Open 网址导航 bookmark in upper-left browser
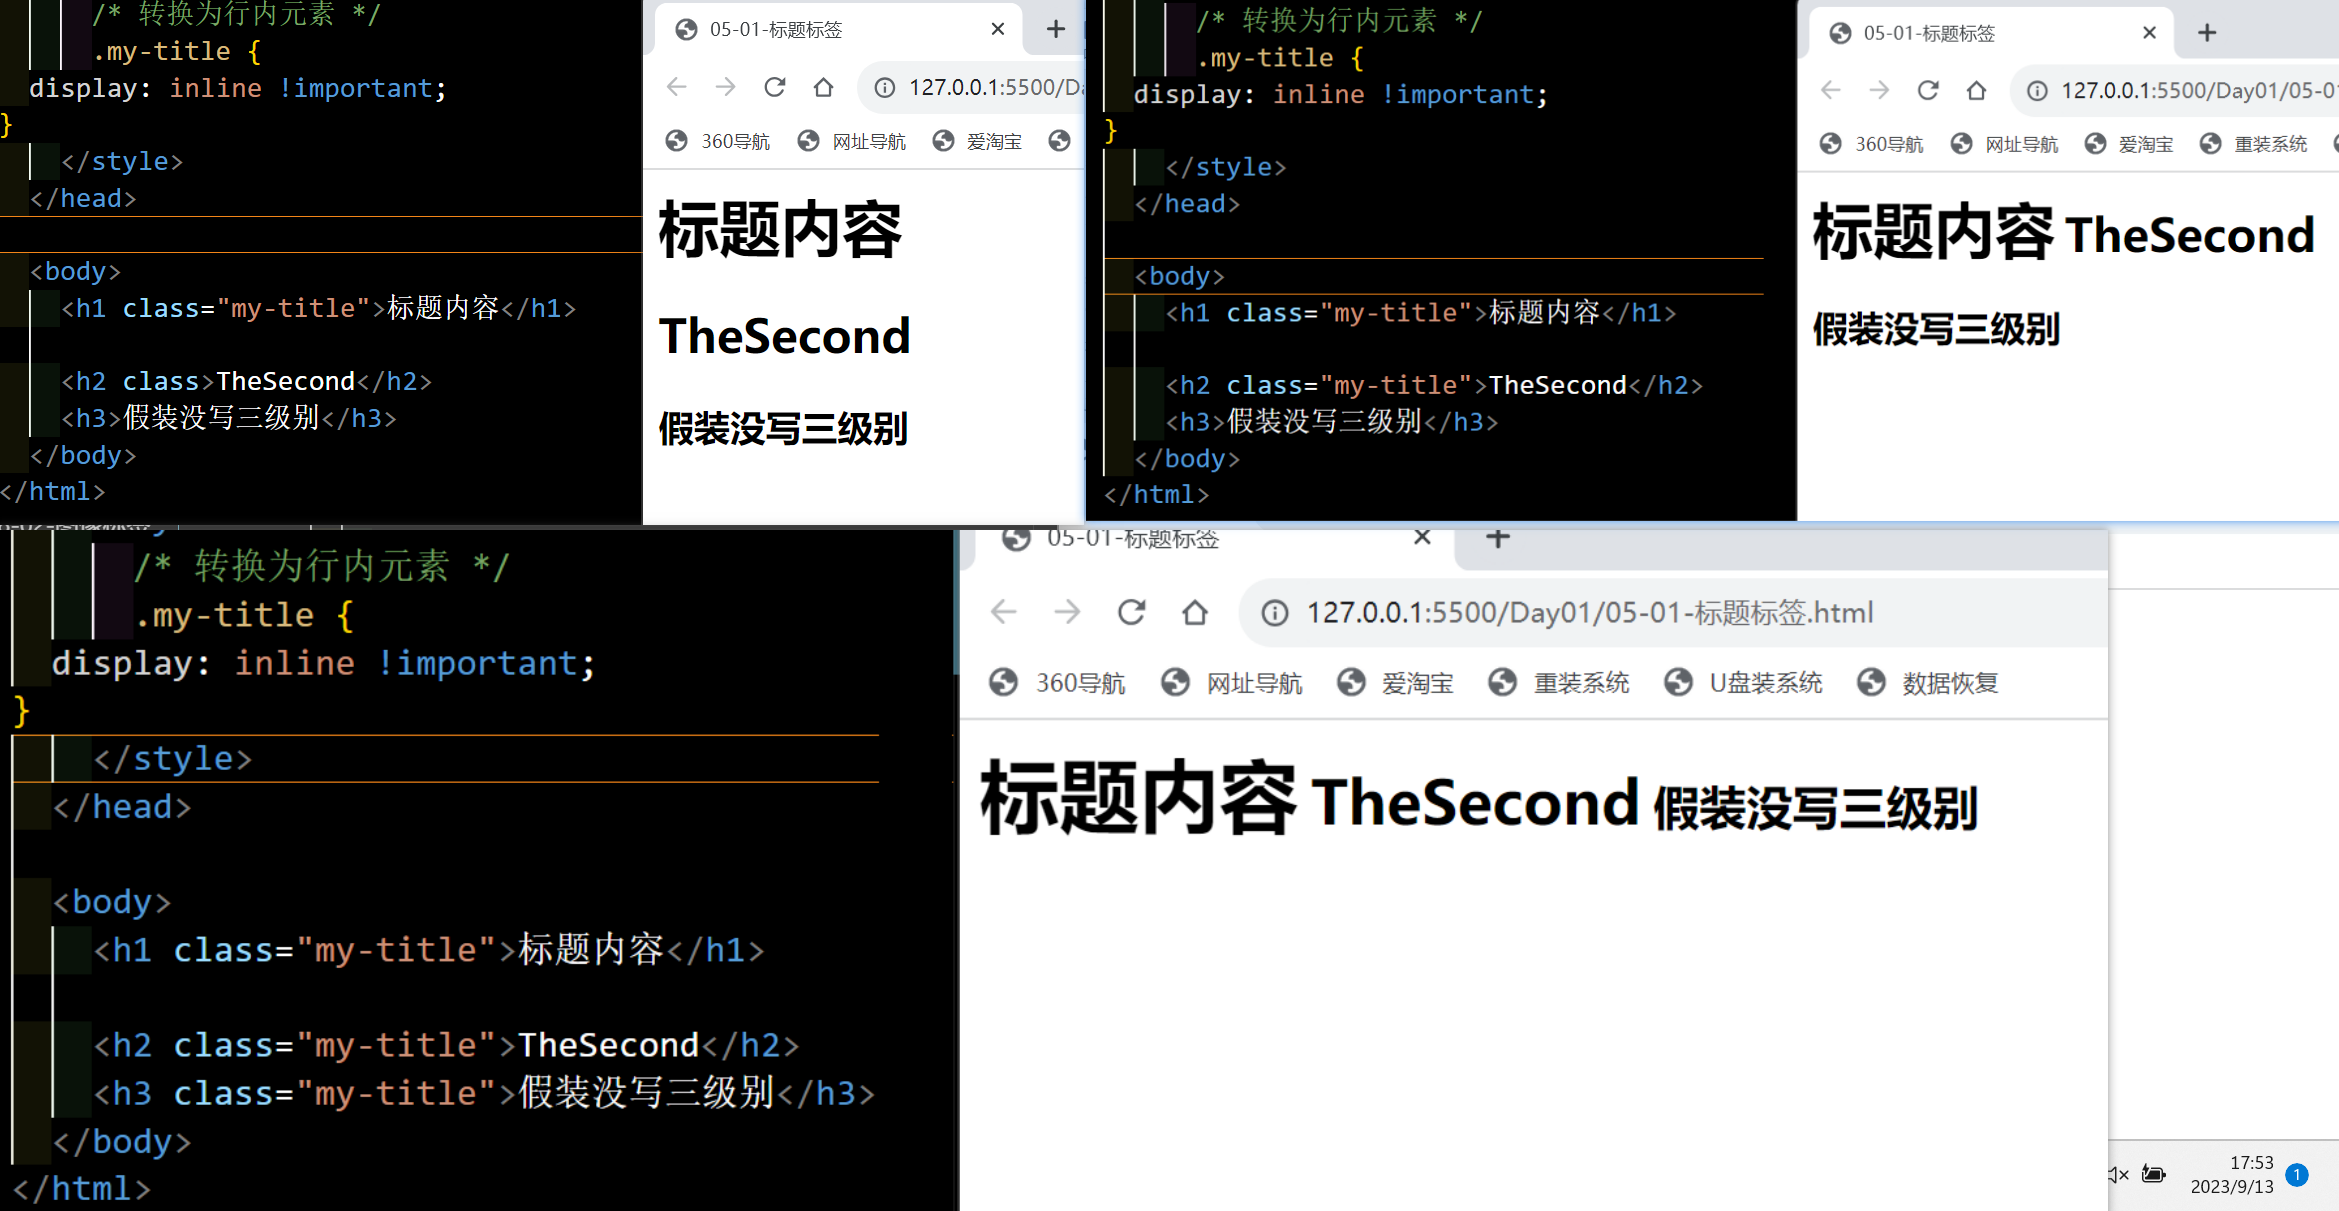This screenshot has height=1211, width=2339. (852, 142)
